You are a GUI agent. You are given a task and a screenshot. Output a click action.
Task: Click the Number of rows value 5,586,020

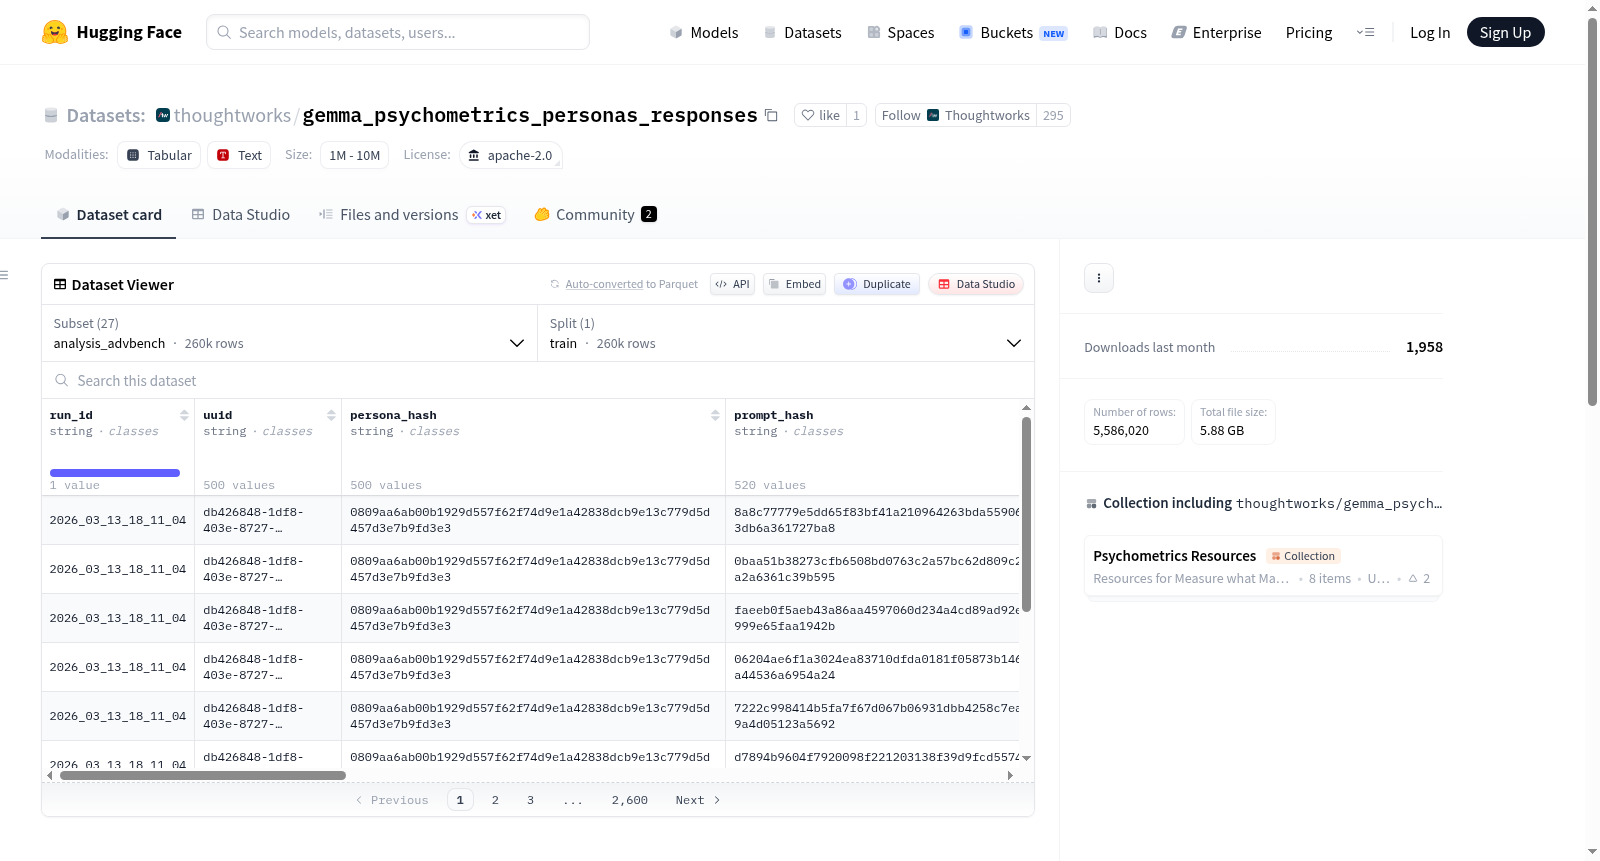pyautogui.click(x=1121, y=431)
